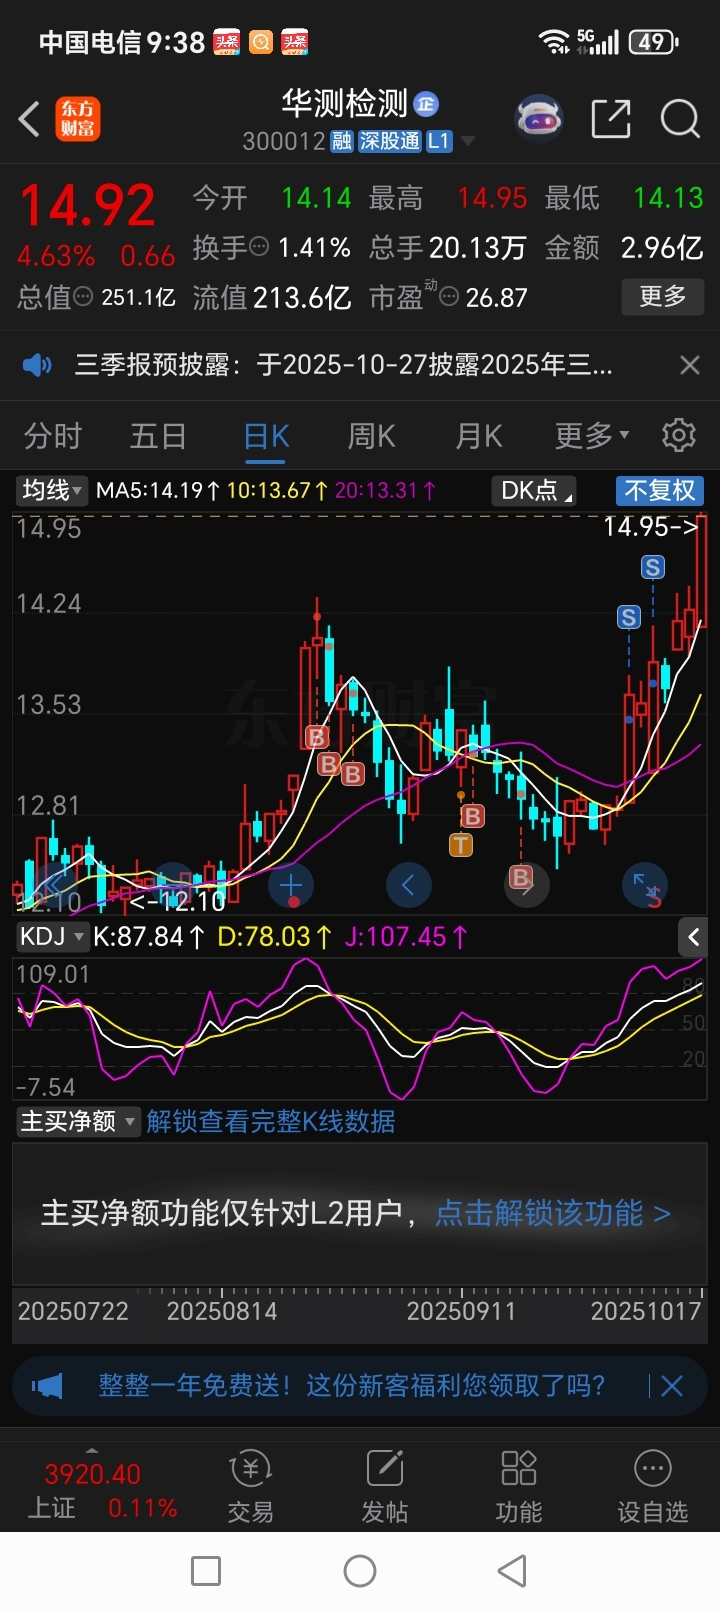Image resolution: width=720 pixels, height=1610 pixels.
Task: Open the 三季报预披露 announcement text
Action: (343, 365)
